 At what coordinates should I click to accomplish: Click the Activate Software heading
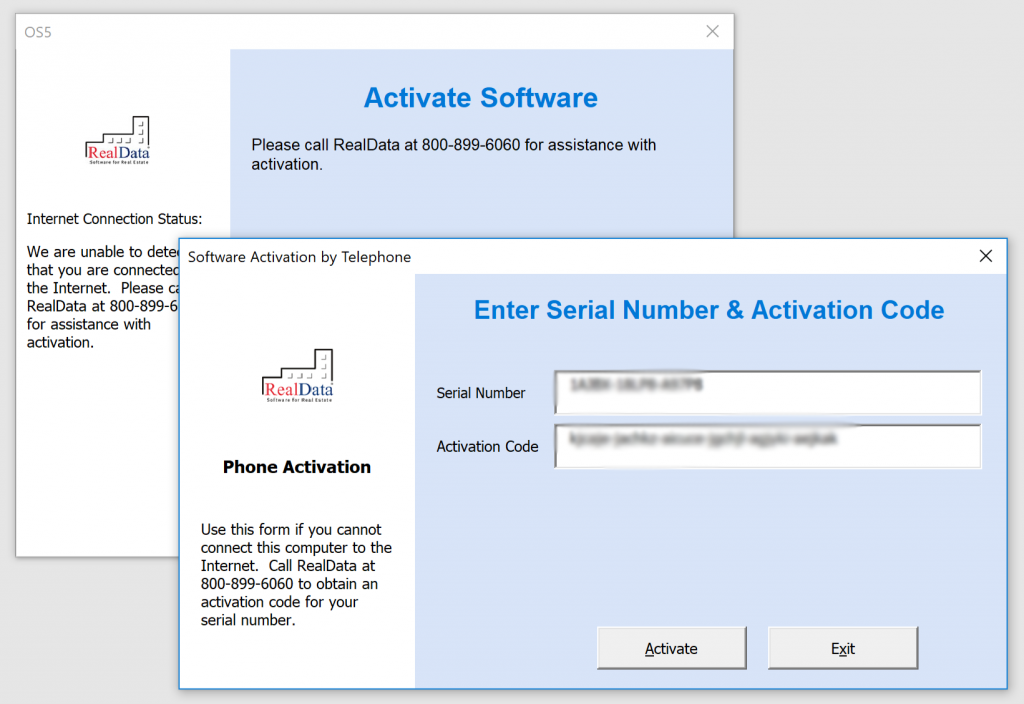click(480, 98)
